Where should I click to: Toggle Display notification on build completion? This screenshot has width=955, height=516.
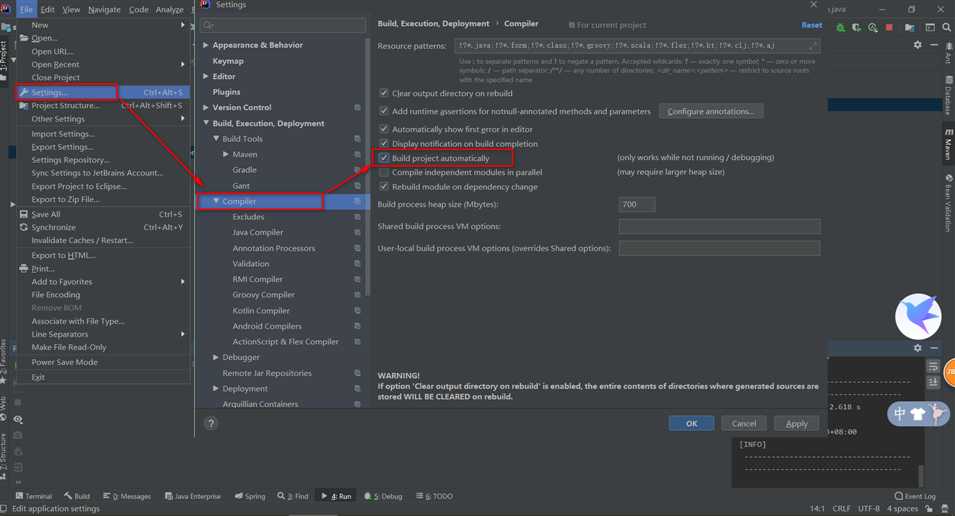click(x=384, y=144)
